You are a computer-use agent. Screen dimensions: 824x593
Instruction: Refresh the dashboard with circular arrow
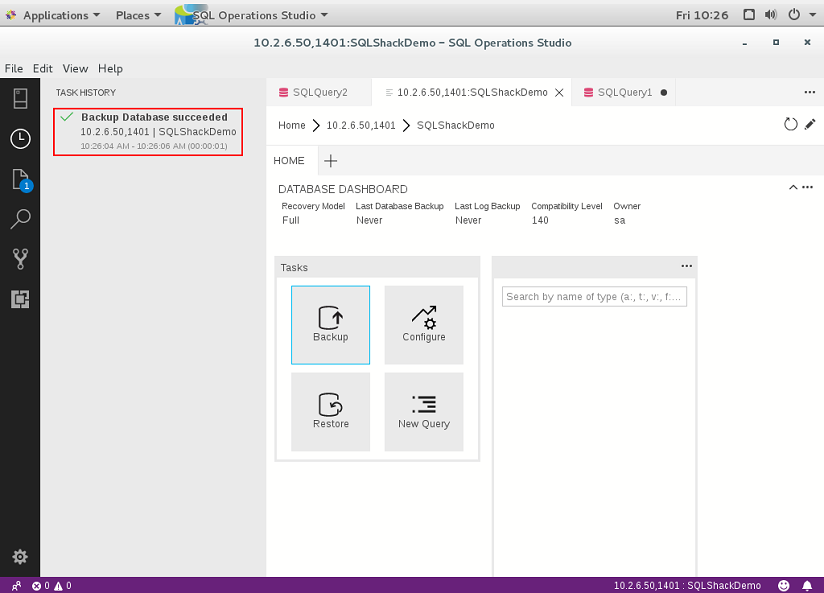790,125
